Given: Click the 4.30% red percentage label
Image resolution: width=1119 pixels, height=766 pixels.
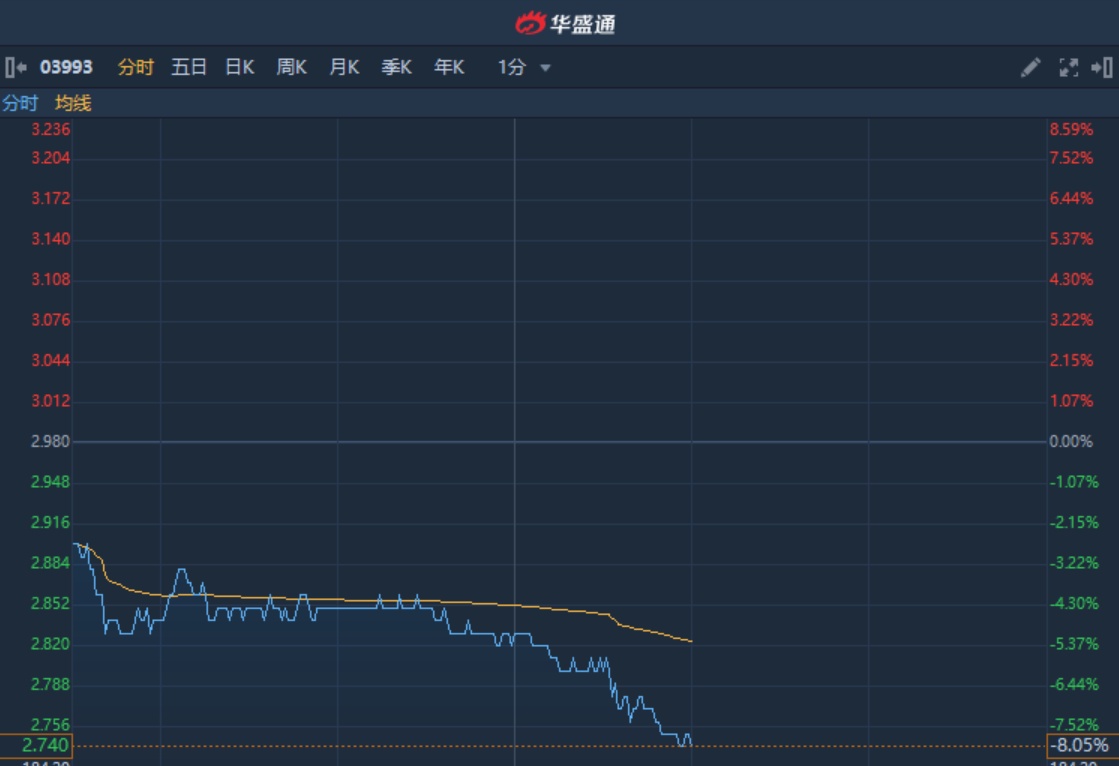Looking at the screenshot, I should pyautogui.click(x=1070, y=280).
